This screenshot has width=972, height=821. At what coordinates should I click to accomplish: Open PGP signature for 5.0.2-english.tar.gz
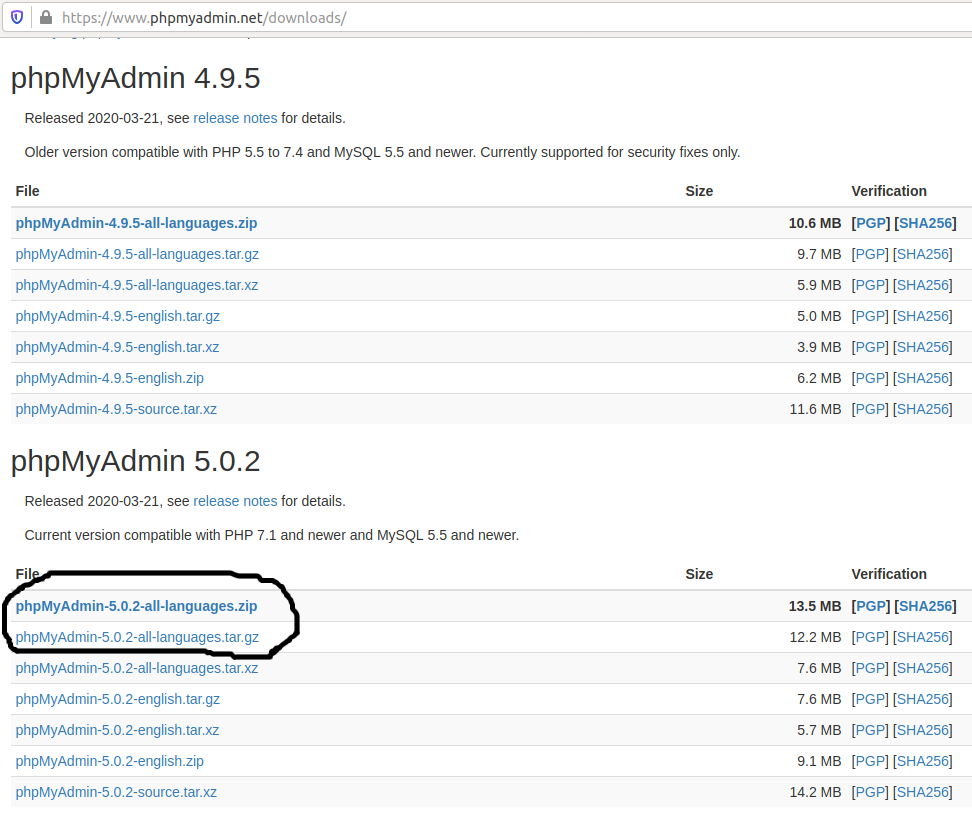click(x=870, y=699)
